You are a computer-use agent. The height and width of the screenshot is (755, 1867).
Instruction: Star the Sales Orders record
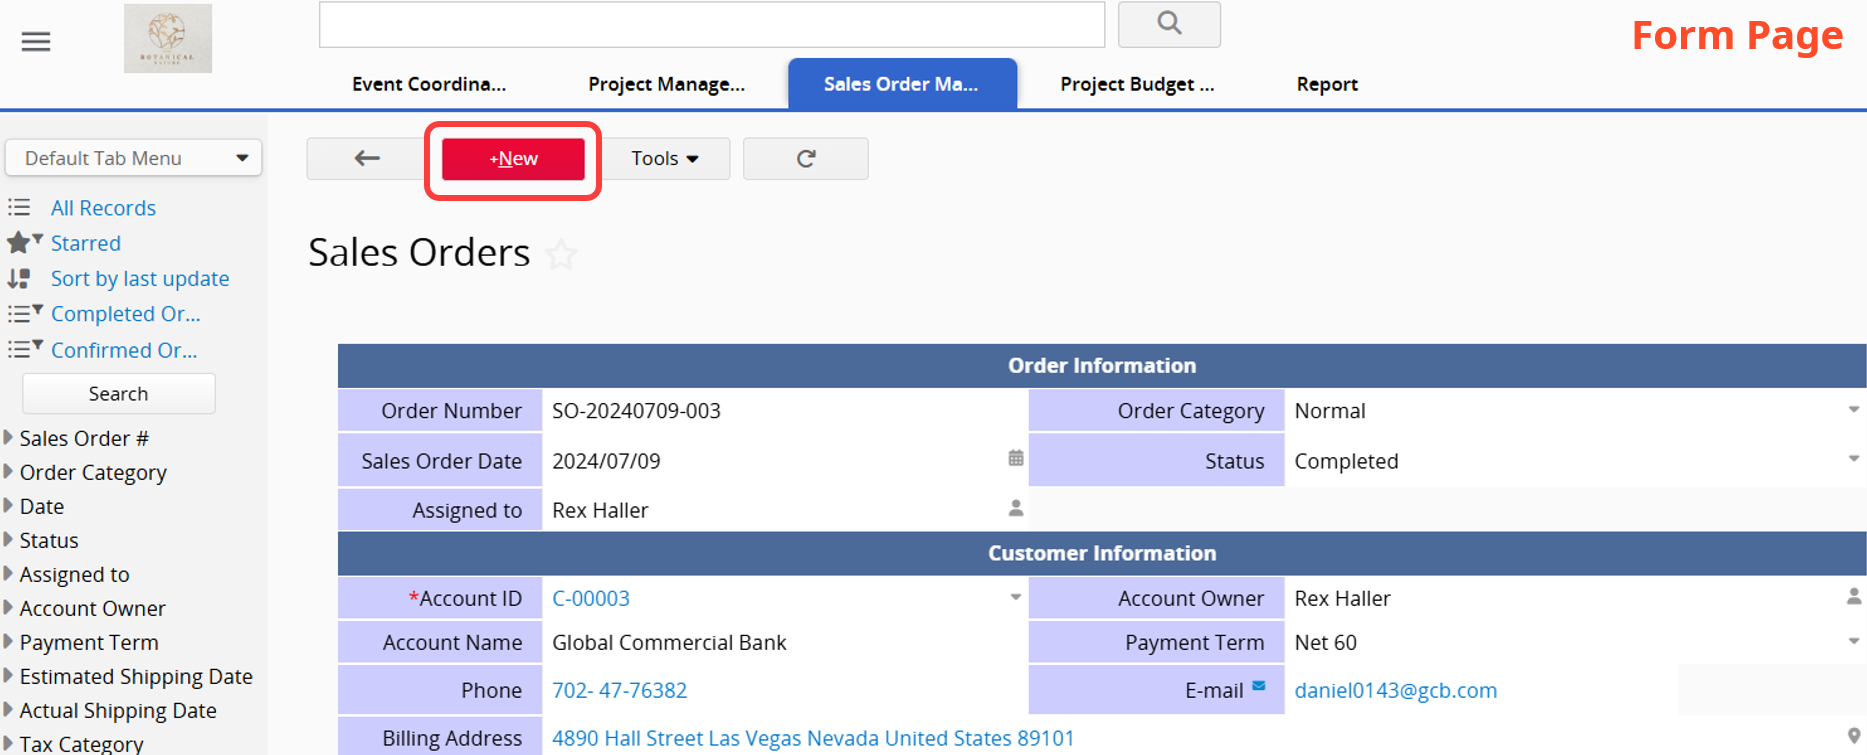562,255
